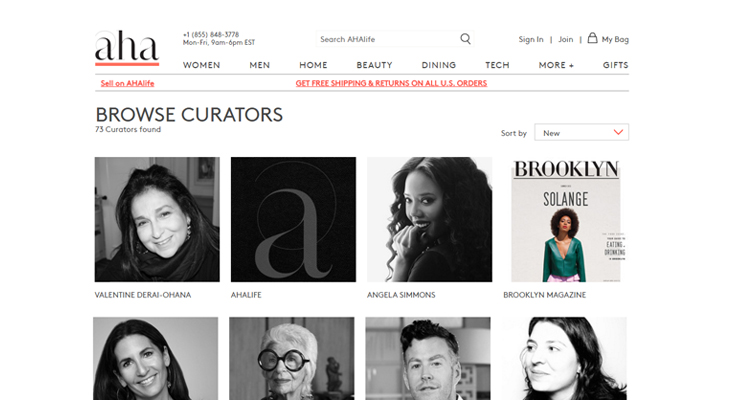Open the shopping bag icon
This screenshot has height=400, width=729.
[x=592, y=38]
